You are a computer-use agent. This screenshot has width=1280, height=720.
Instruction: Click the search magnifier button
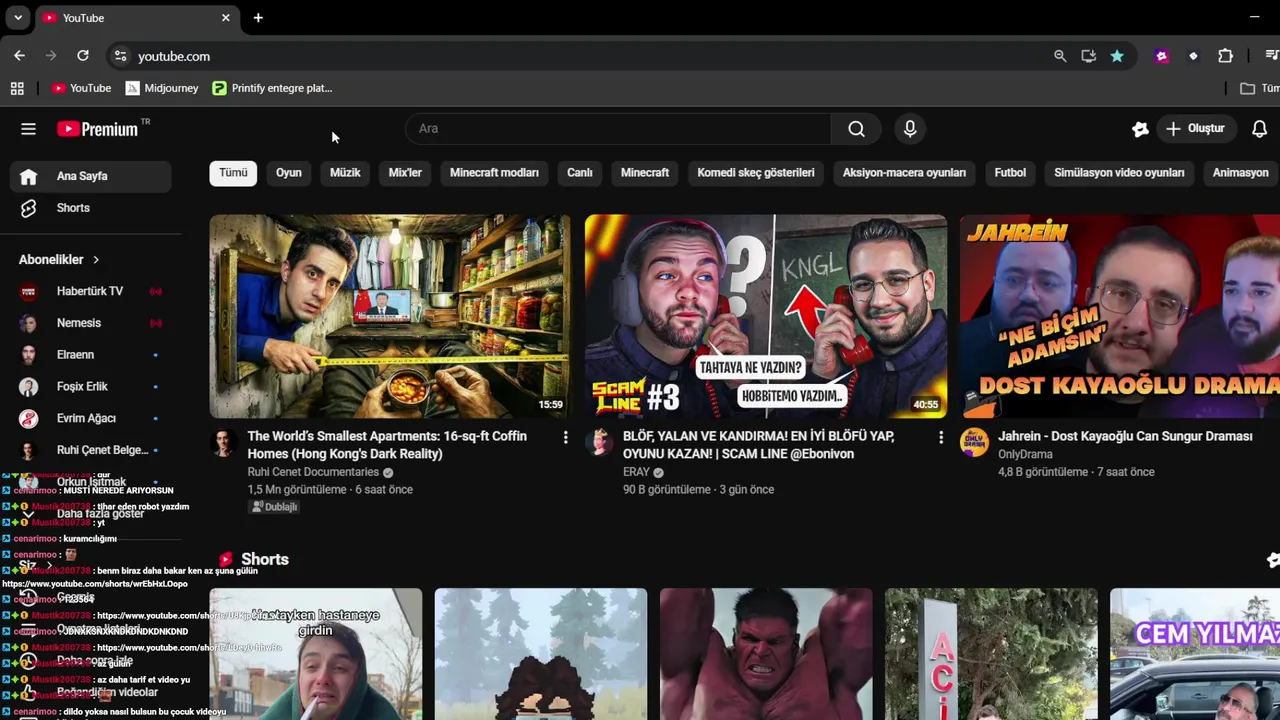coord(856,128)
